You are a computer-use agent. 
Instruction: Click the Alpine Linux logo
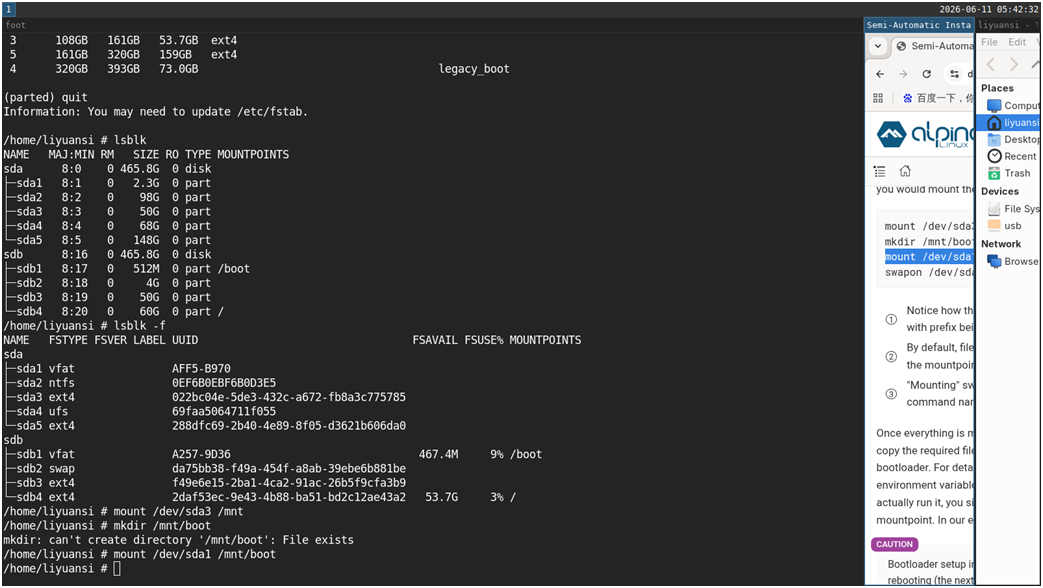click(925, 134)
